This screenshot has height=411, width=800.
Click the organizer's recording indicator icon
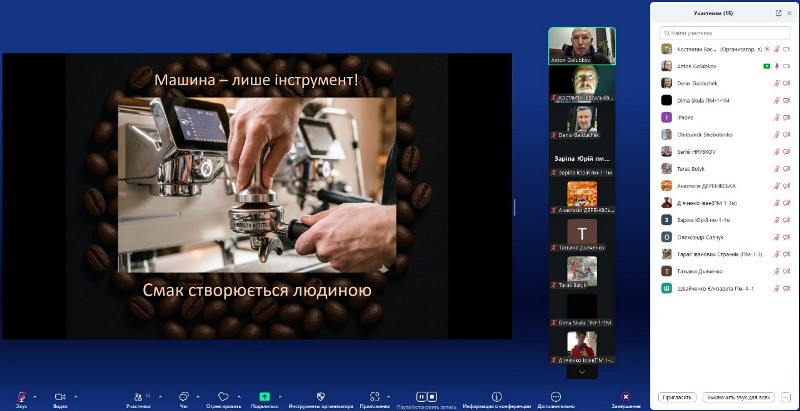coord(767,49)
